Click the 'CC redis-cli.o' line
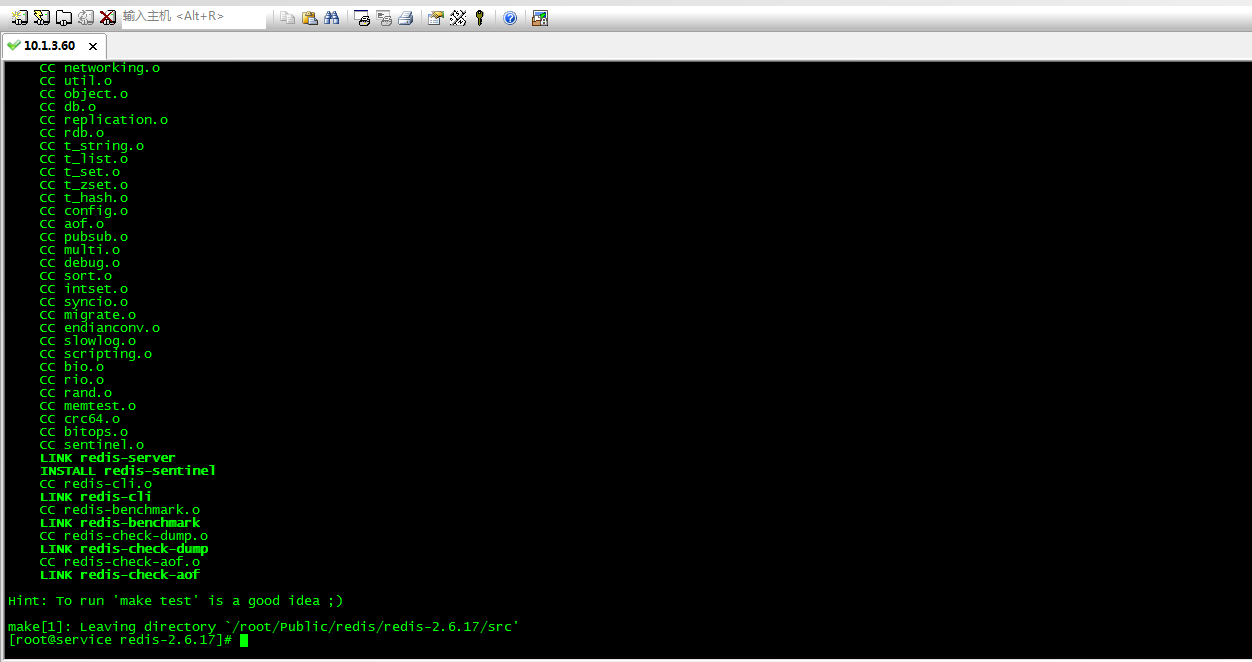 click(96, 484)
